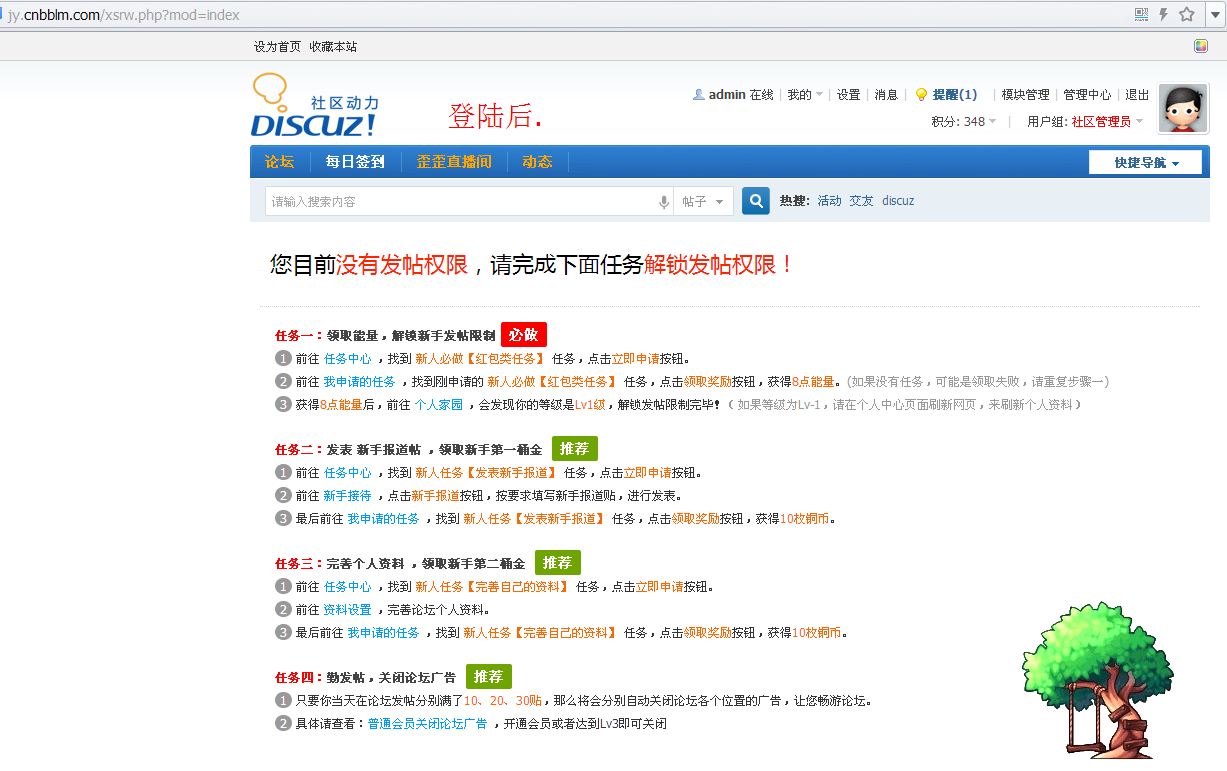Image resolution: width=1227 pixels, height=771 pixels.
Task: Expand the 我的 dropdown menu
Action: pyautogui.click(x=805, y=95)
